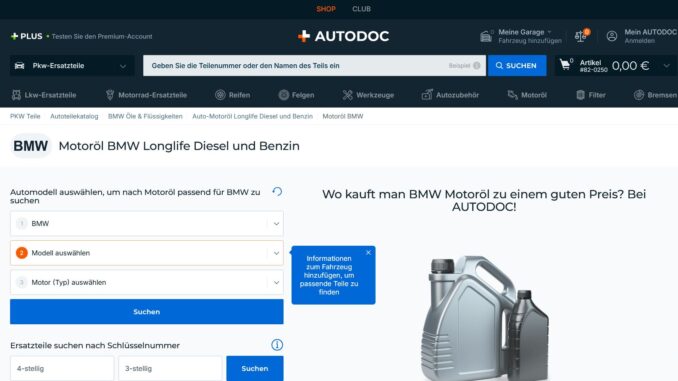Screen dimensions: 678x381
Task: Open the product comparison scale icon
Action: click(581, 36)
